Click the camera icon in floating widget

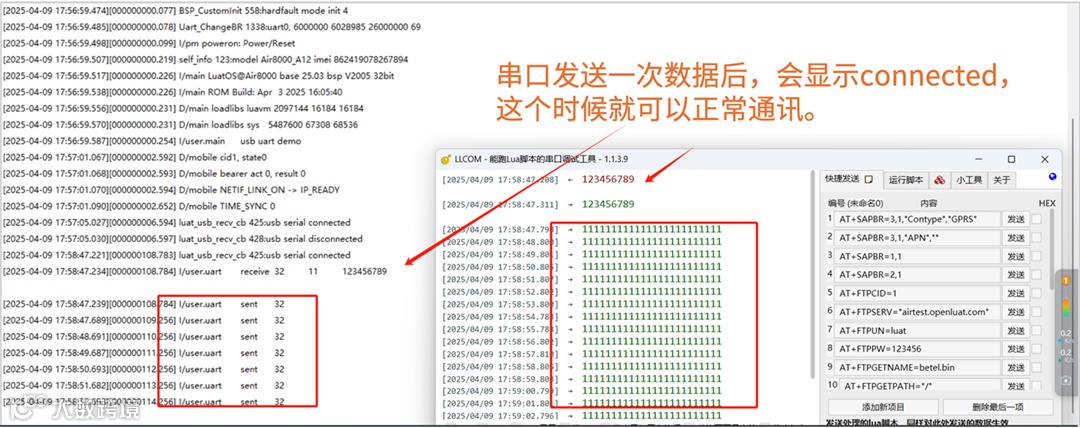click(1065, 380)
